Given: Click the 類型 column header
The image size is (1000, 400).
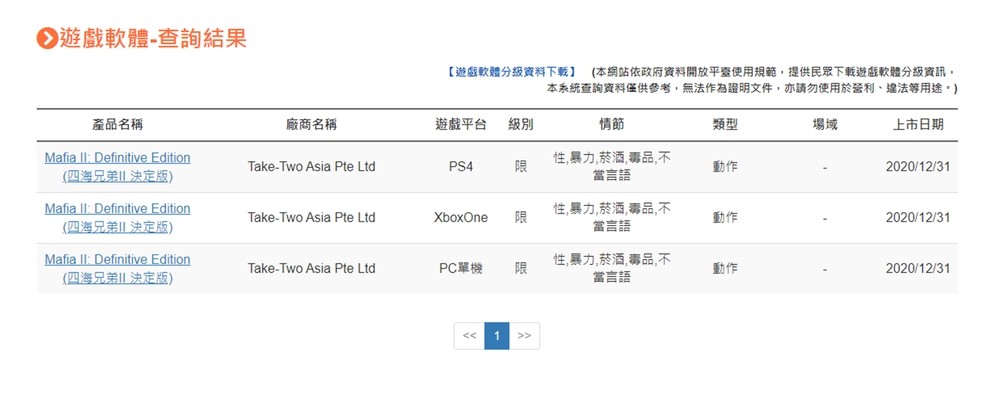Looking at the screenshot, I should 725,125.
